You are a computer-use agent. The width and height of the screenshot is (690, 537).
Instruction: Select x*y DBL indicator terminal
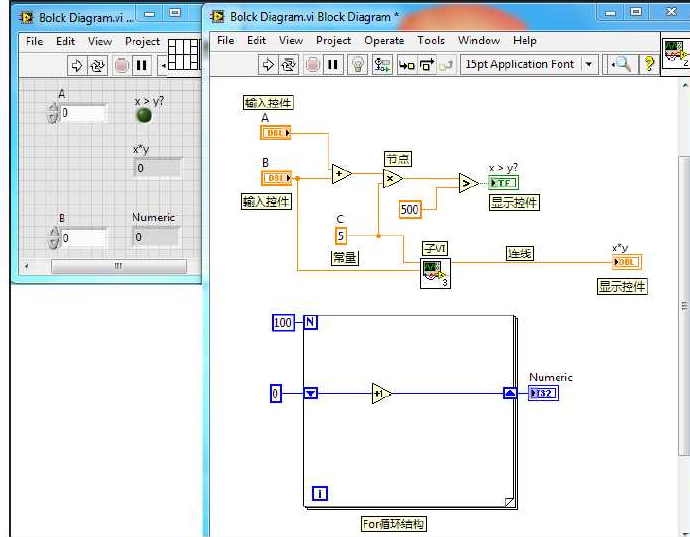(627, 262)
